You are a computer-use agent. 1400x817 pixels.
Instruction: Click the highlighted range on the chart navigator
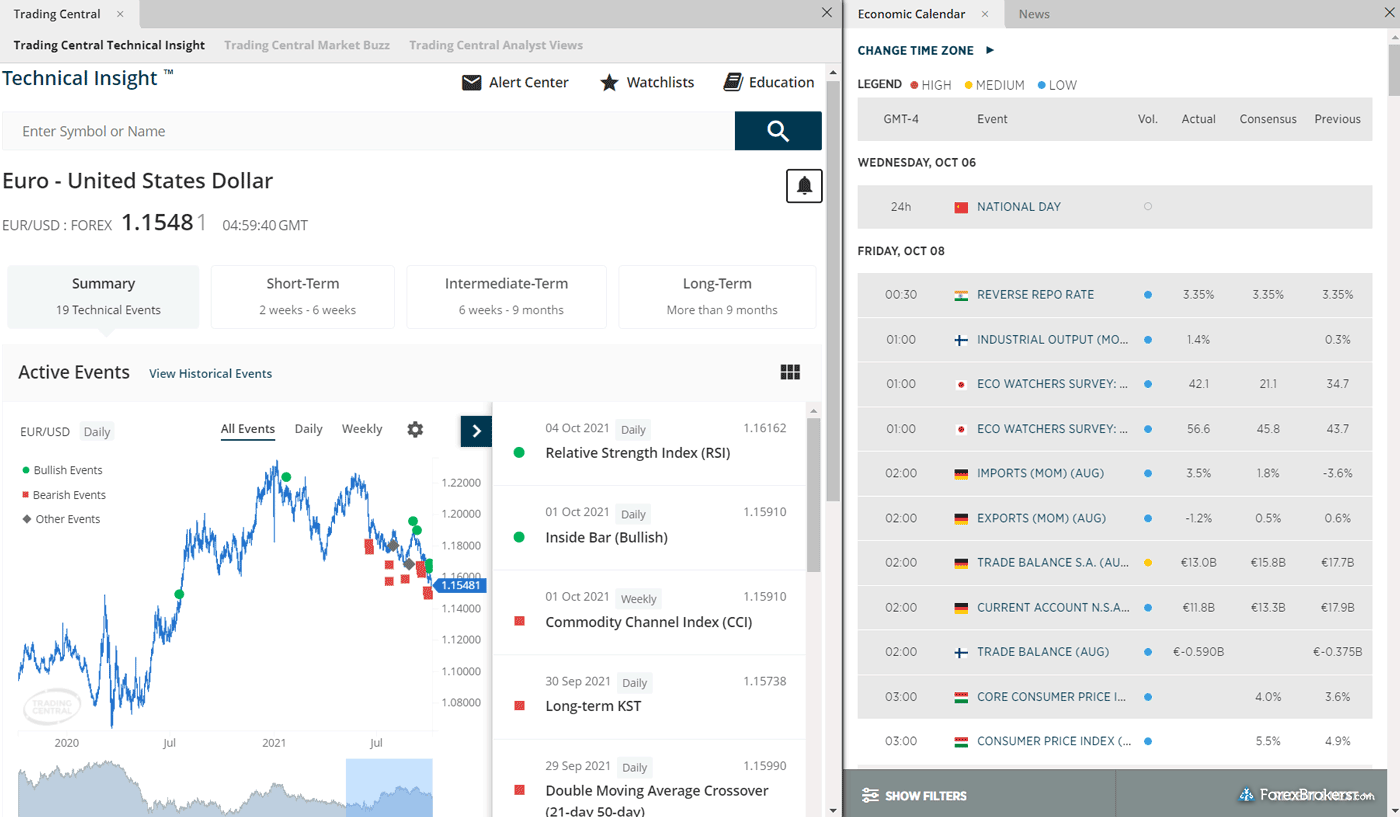[390, 790]
